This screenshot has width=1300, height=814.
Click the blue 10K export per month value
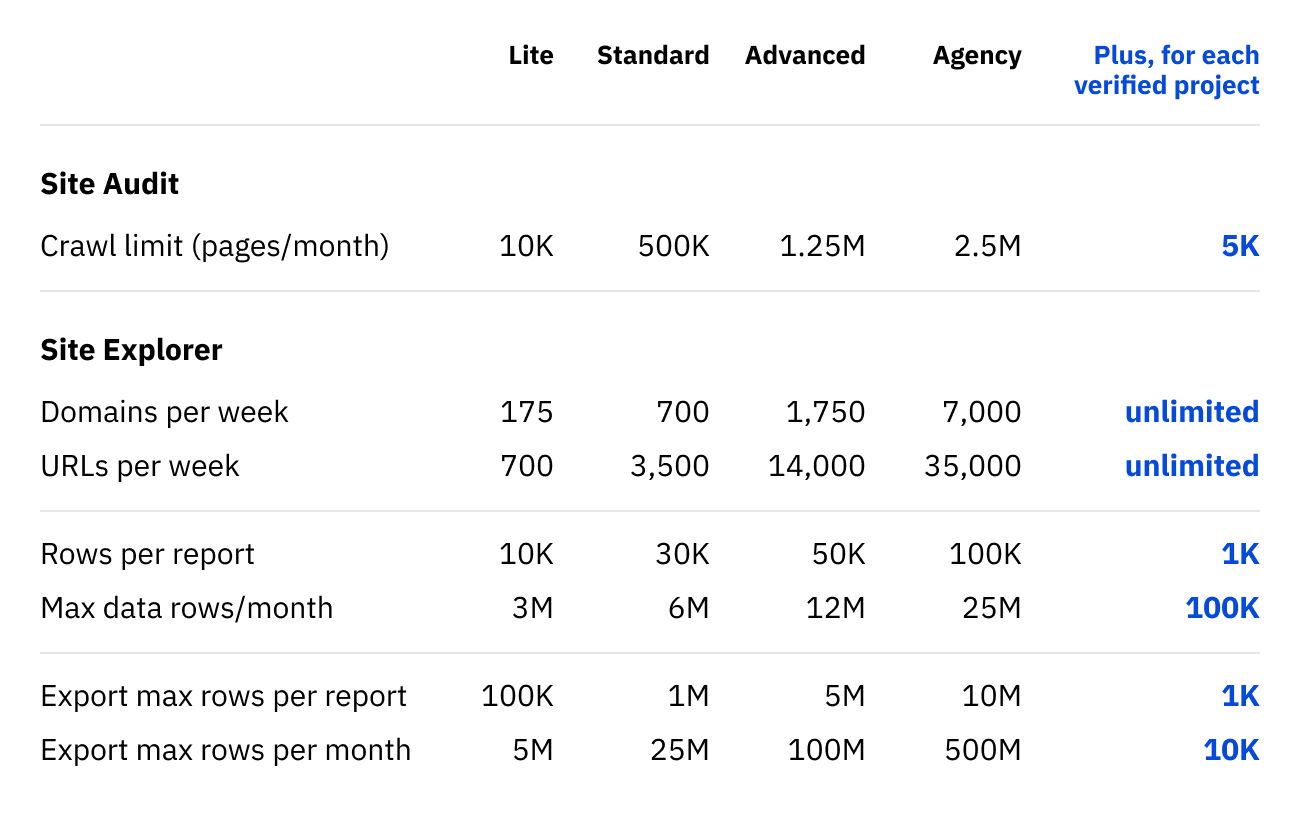(x=1231, y=750)
